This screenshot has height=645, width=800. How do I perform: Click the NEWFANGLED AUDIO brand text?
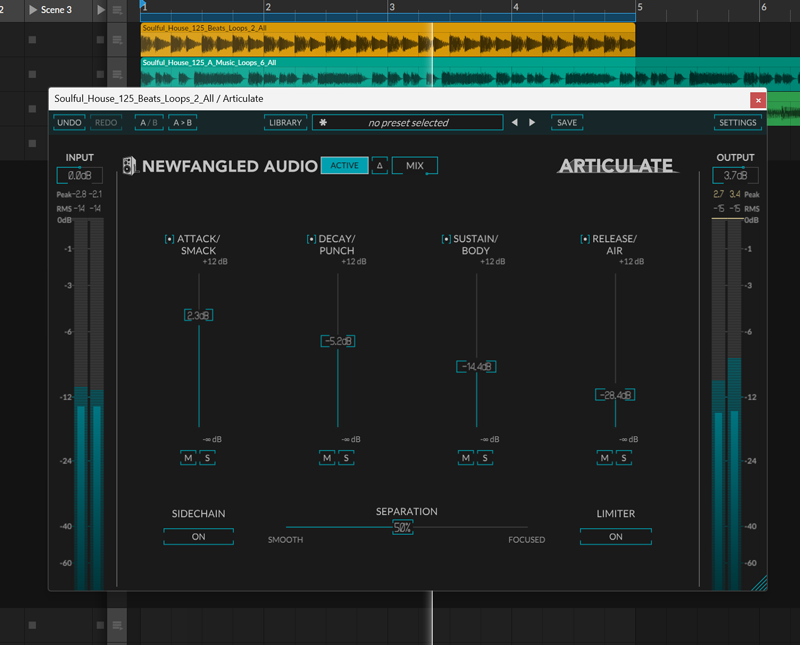(230, 166)
